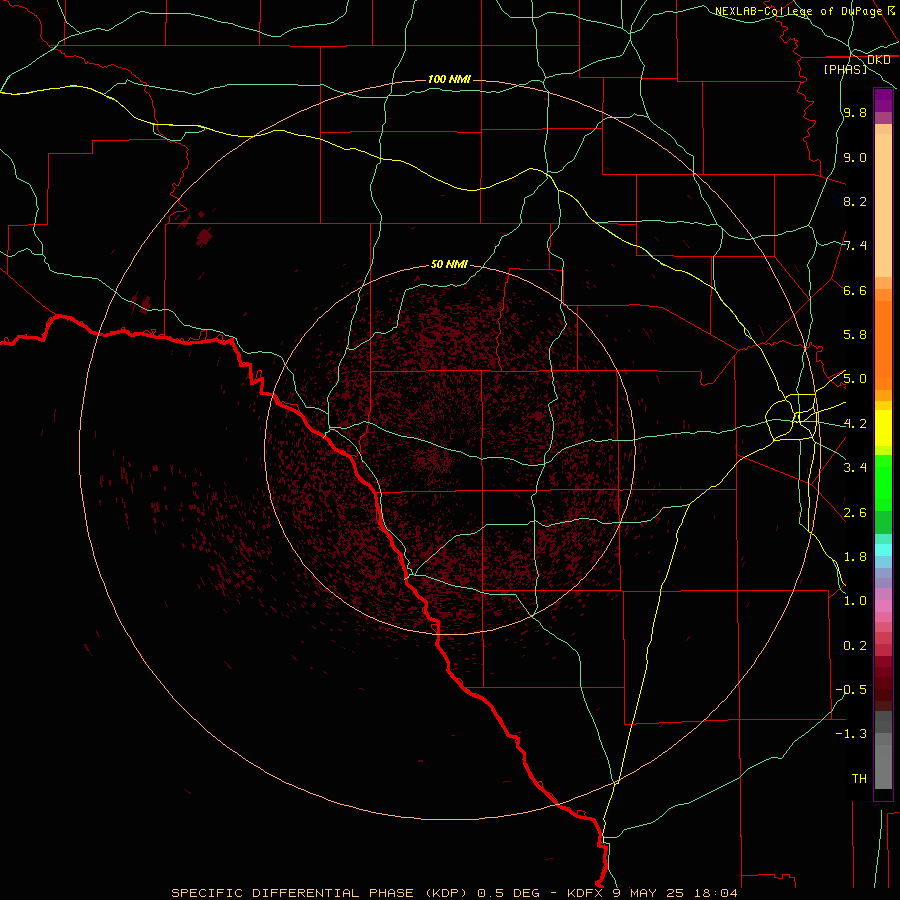
Task: Click the KDFX 9 MAY 25 18:04 timestamp
Action: (652, 893)
